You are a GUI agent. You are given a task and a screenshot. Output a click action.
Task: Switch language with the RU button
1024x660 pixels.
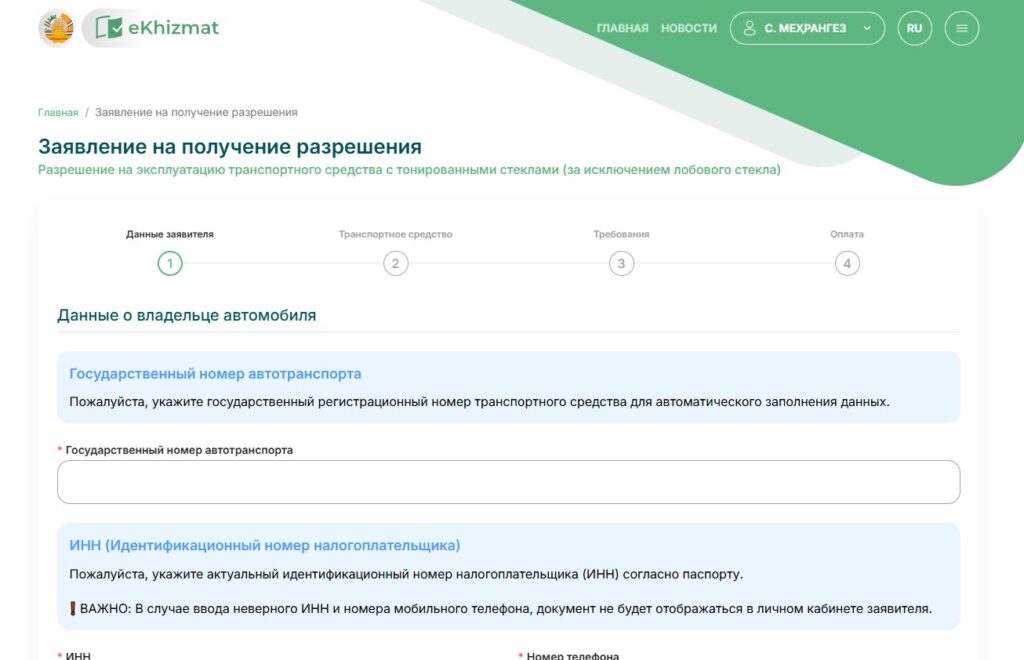click(x=914, y=28)
